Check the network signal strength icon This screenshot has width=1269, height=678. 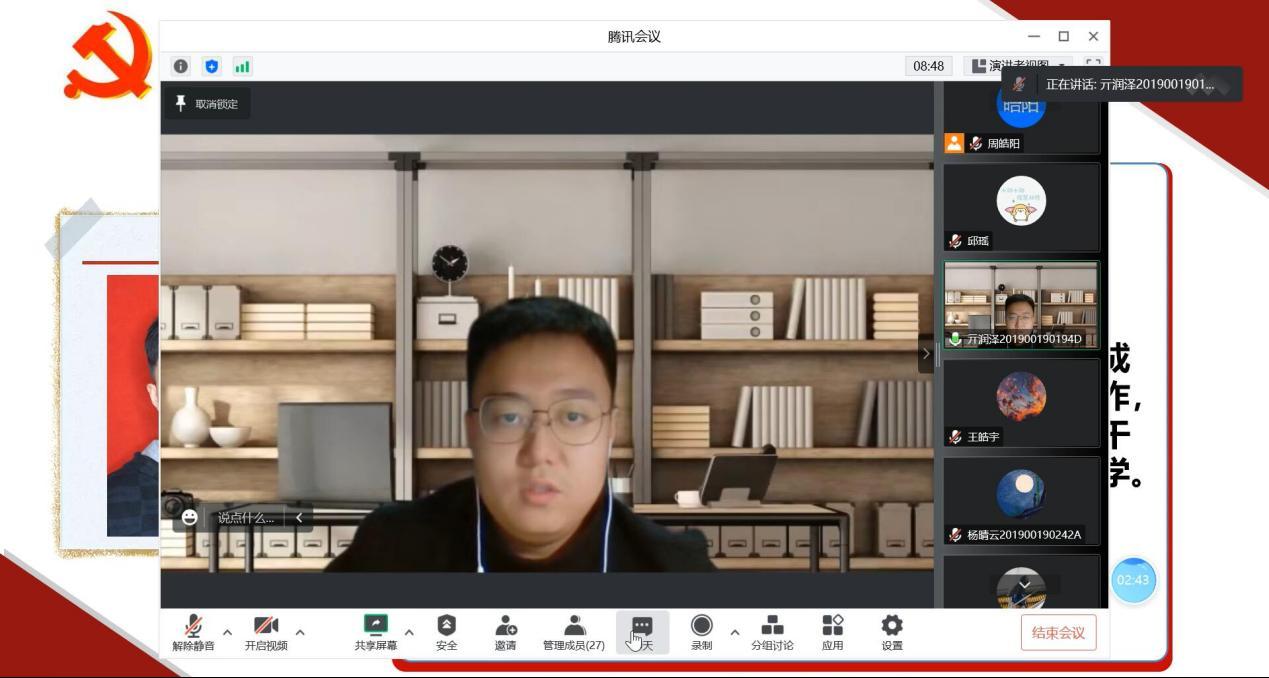tap(242, 66)
